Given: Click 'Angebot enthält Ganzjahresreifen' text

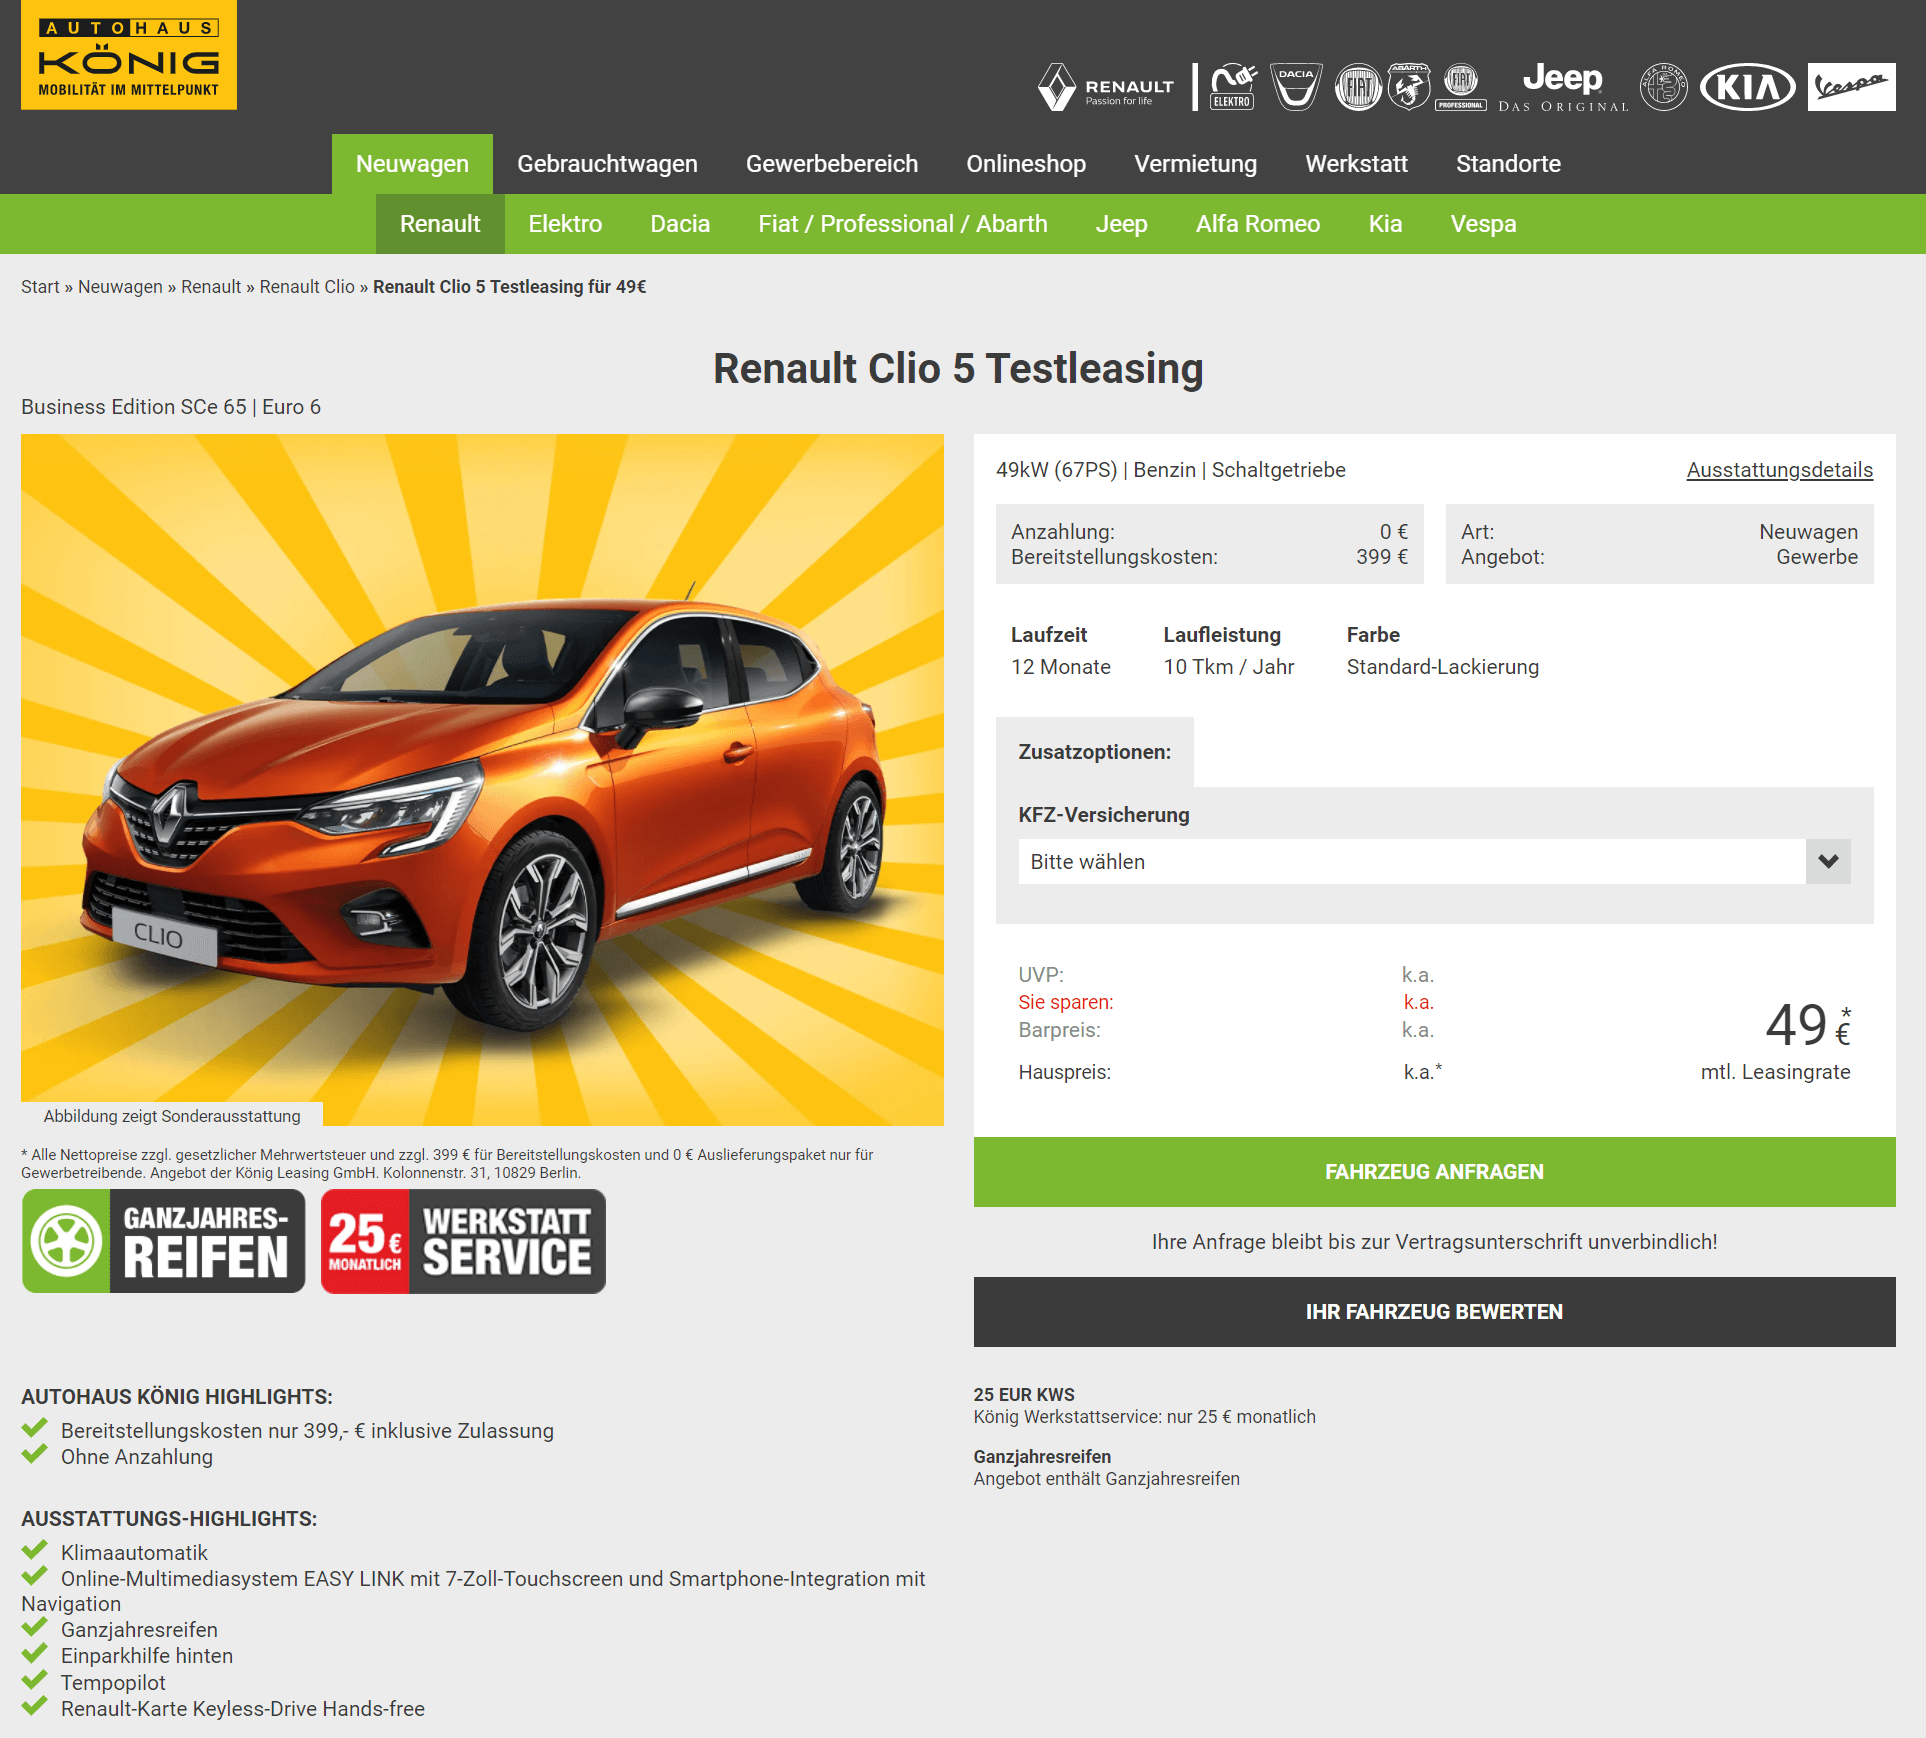Looking at the screenshot, I should pos(1106,1479).
